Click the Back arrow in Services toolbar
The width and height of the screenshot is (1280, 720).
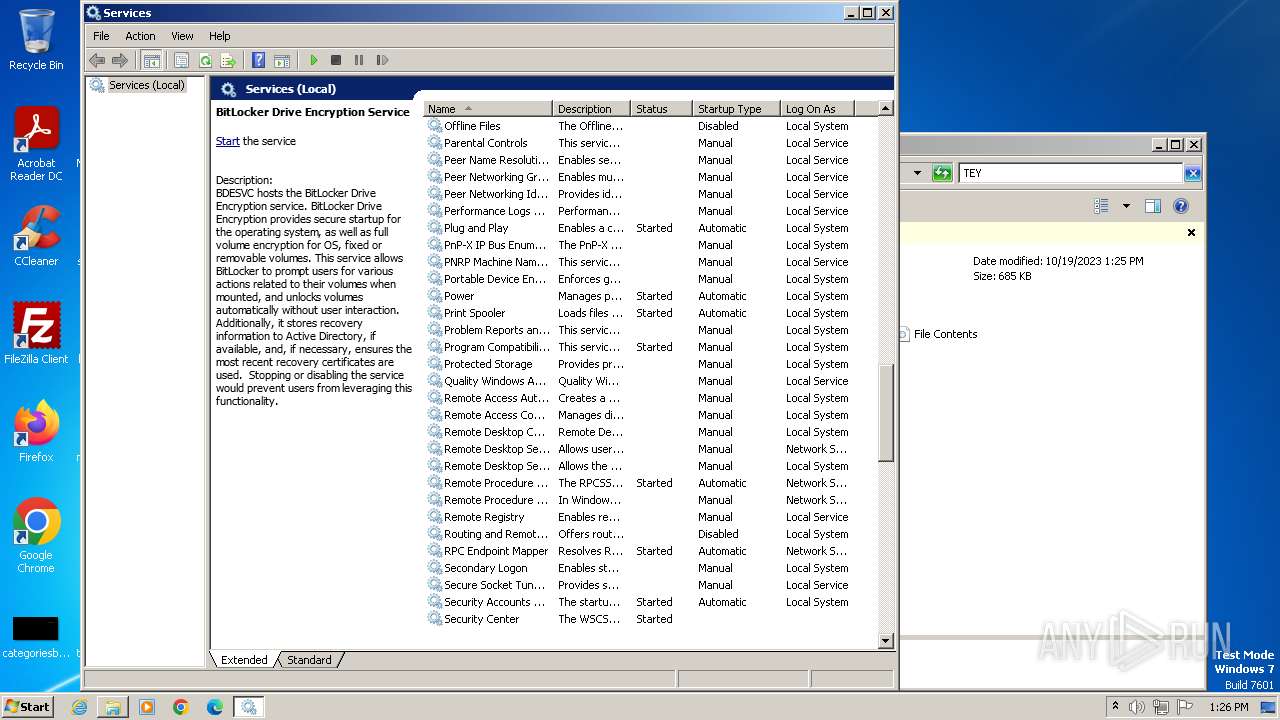97,60
